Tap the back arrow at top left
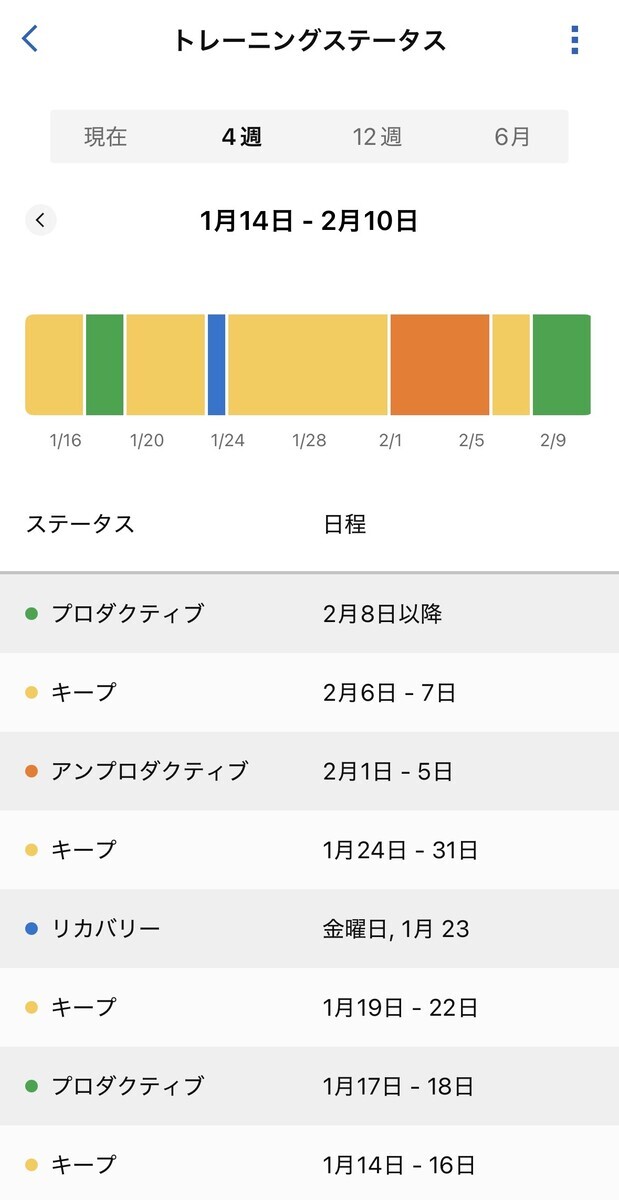The height and width of the screenshot is (1200, 619). coord(30,40)
